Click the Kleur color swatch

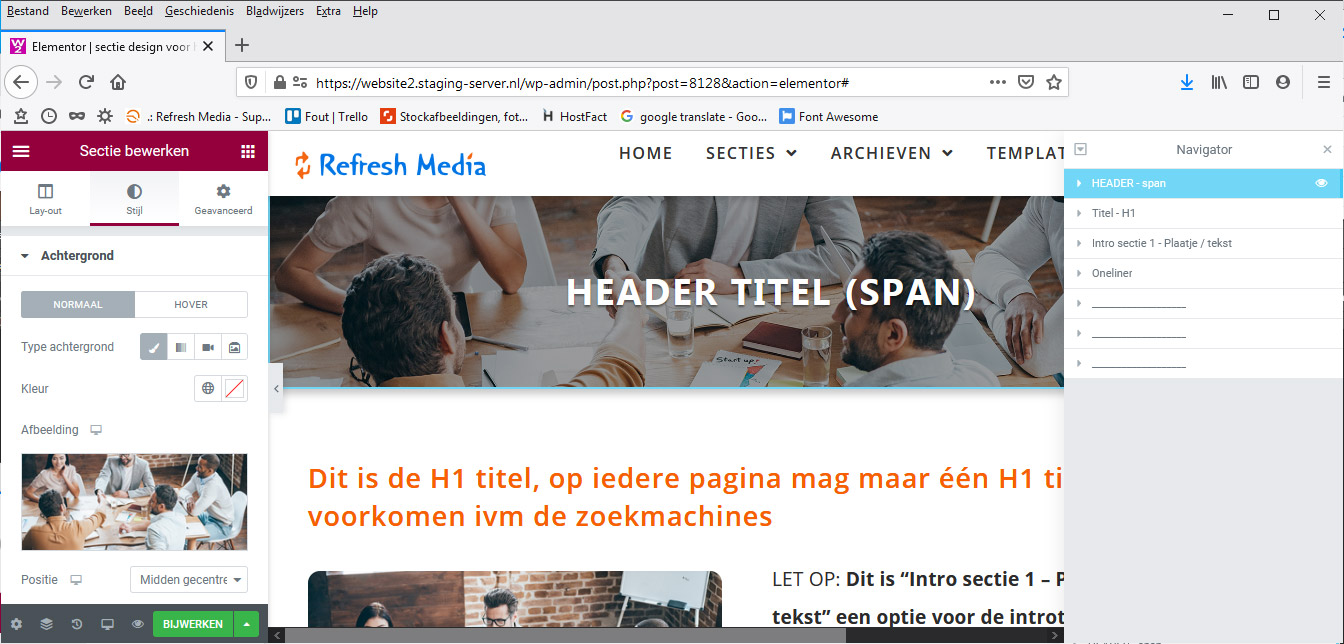[x=235, y=389]
